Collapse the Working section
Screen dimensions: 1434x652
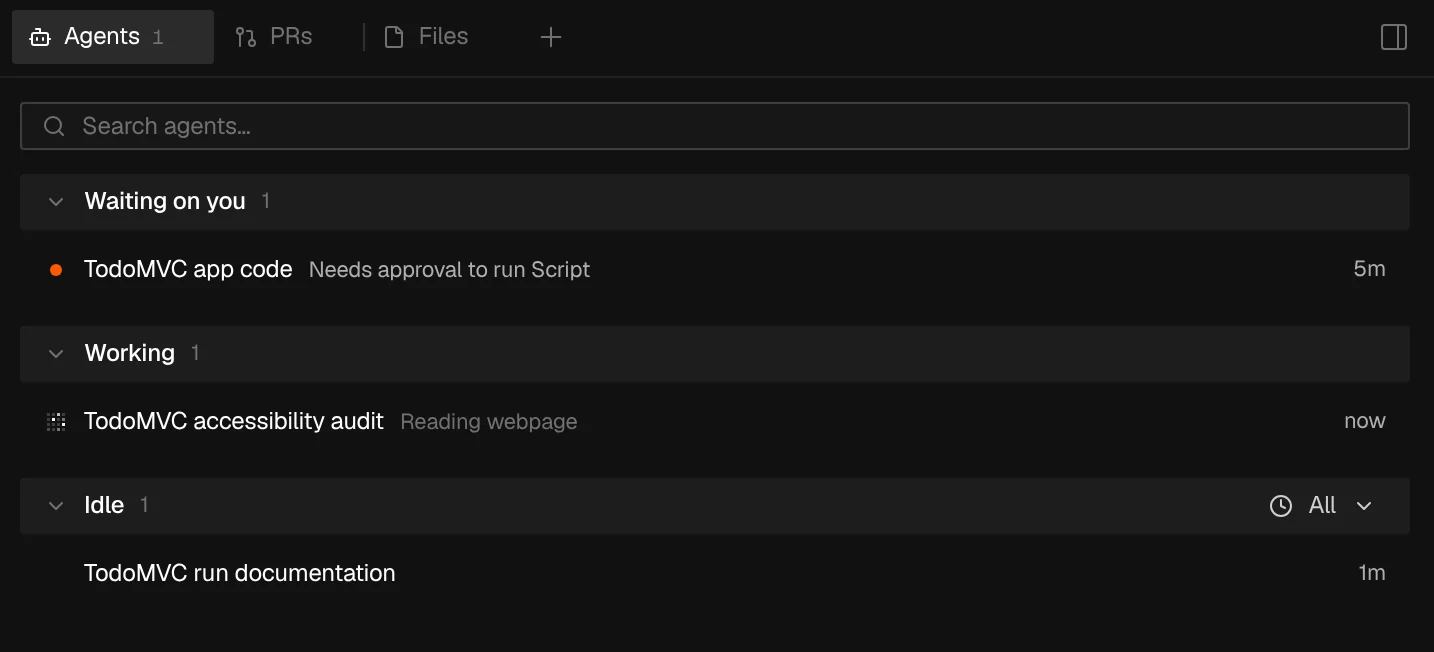(56, 354)
